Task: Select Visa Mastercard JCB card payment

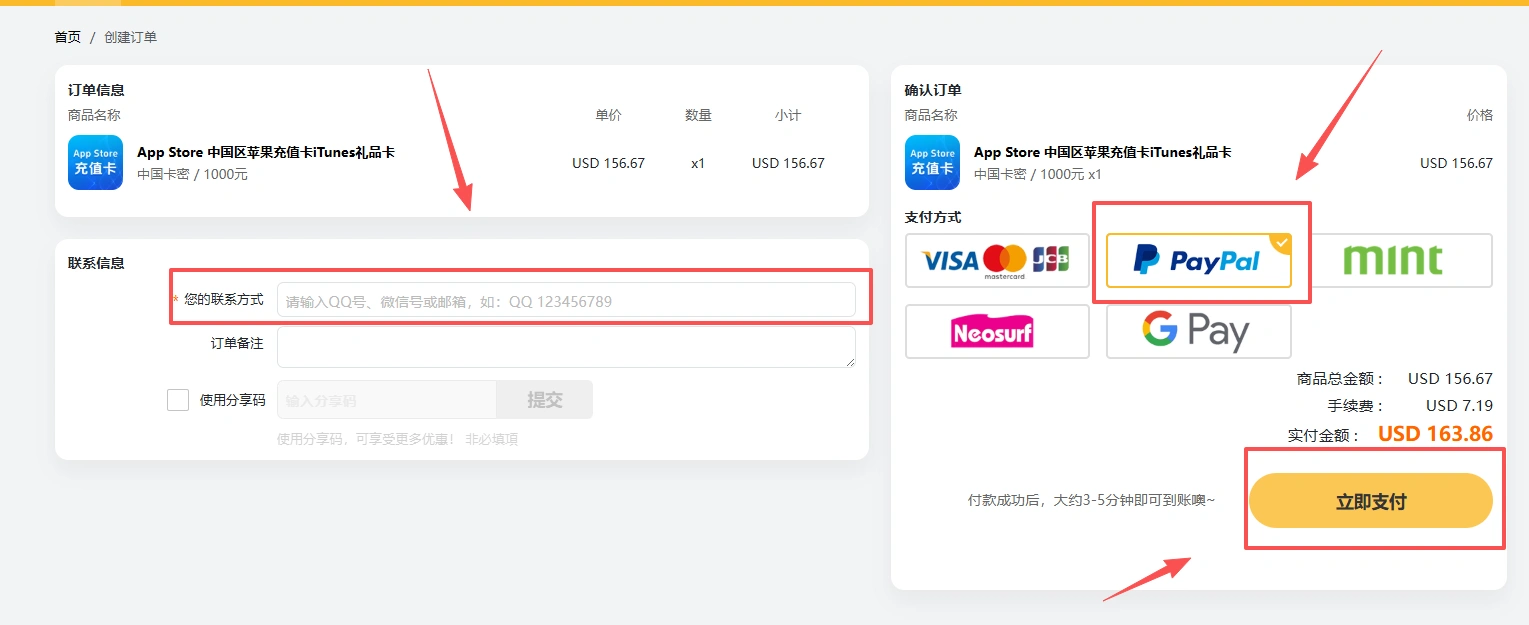Action: [x=996, y=261]
